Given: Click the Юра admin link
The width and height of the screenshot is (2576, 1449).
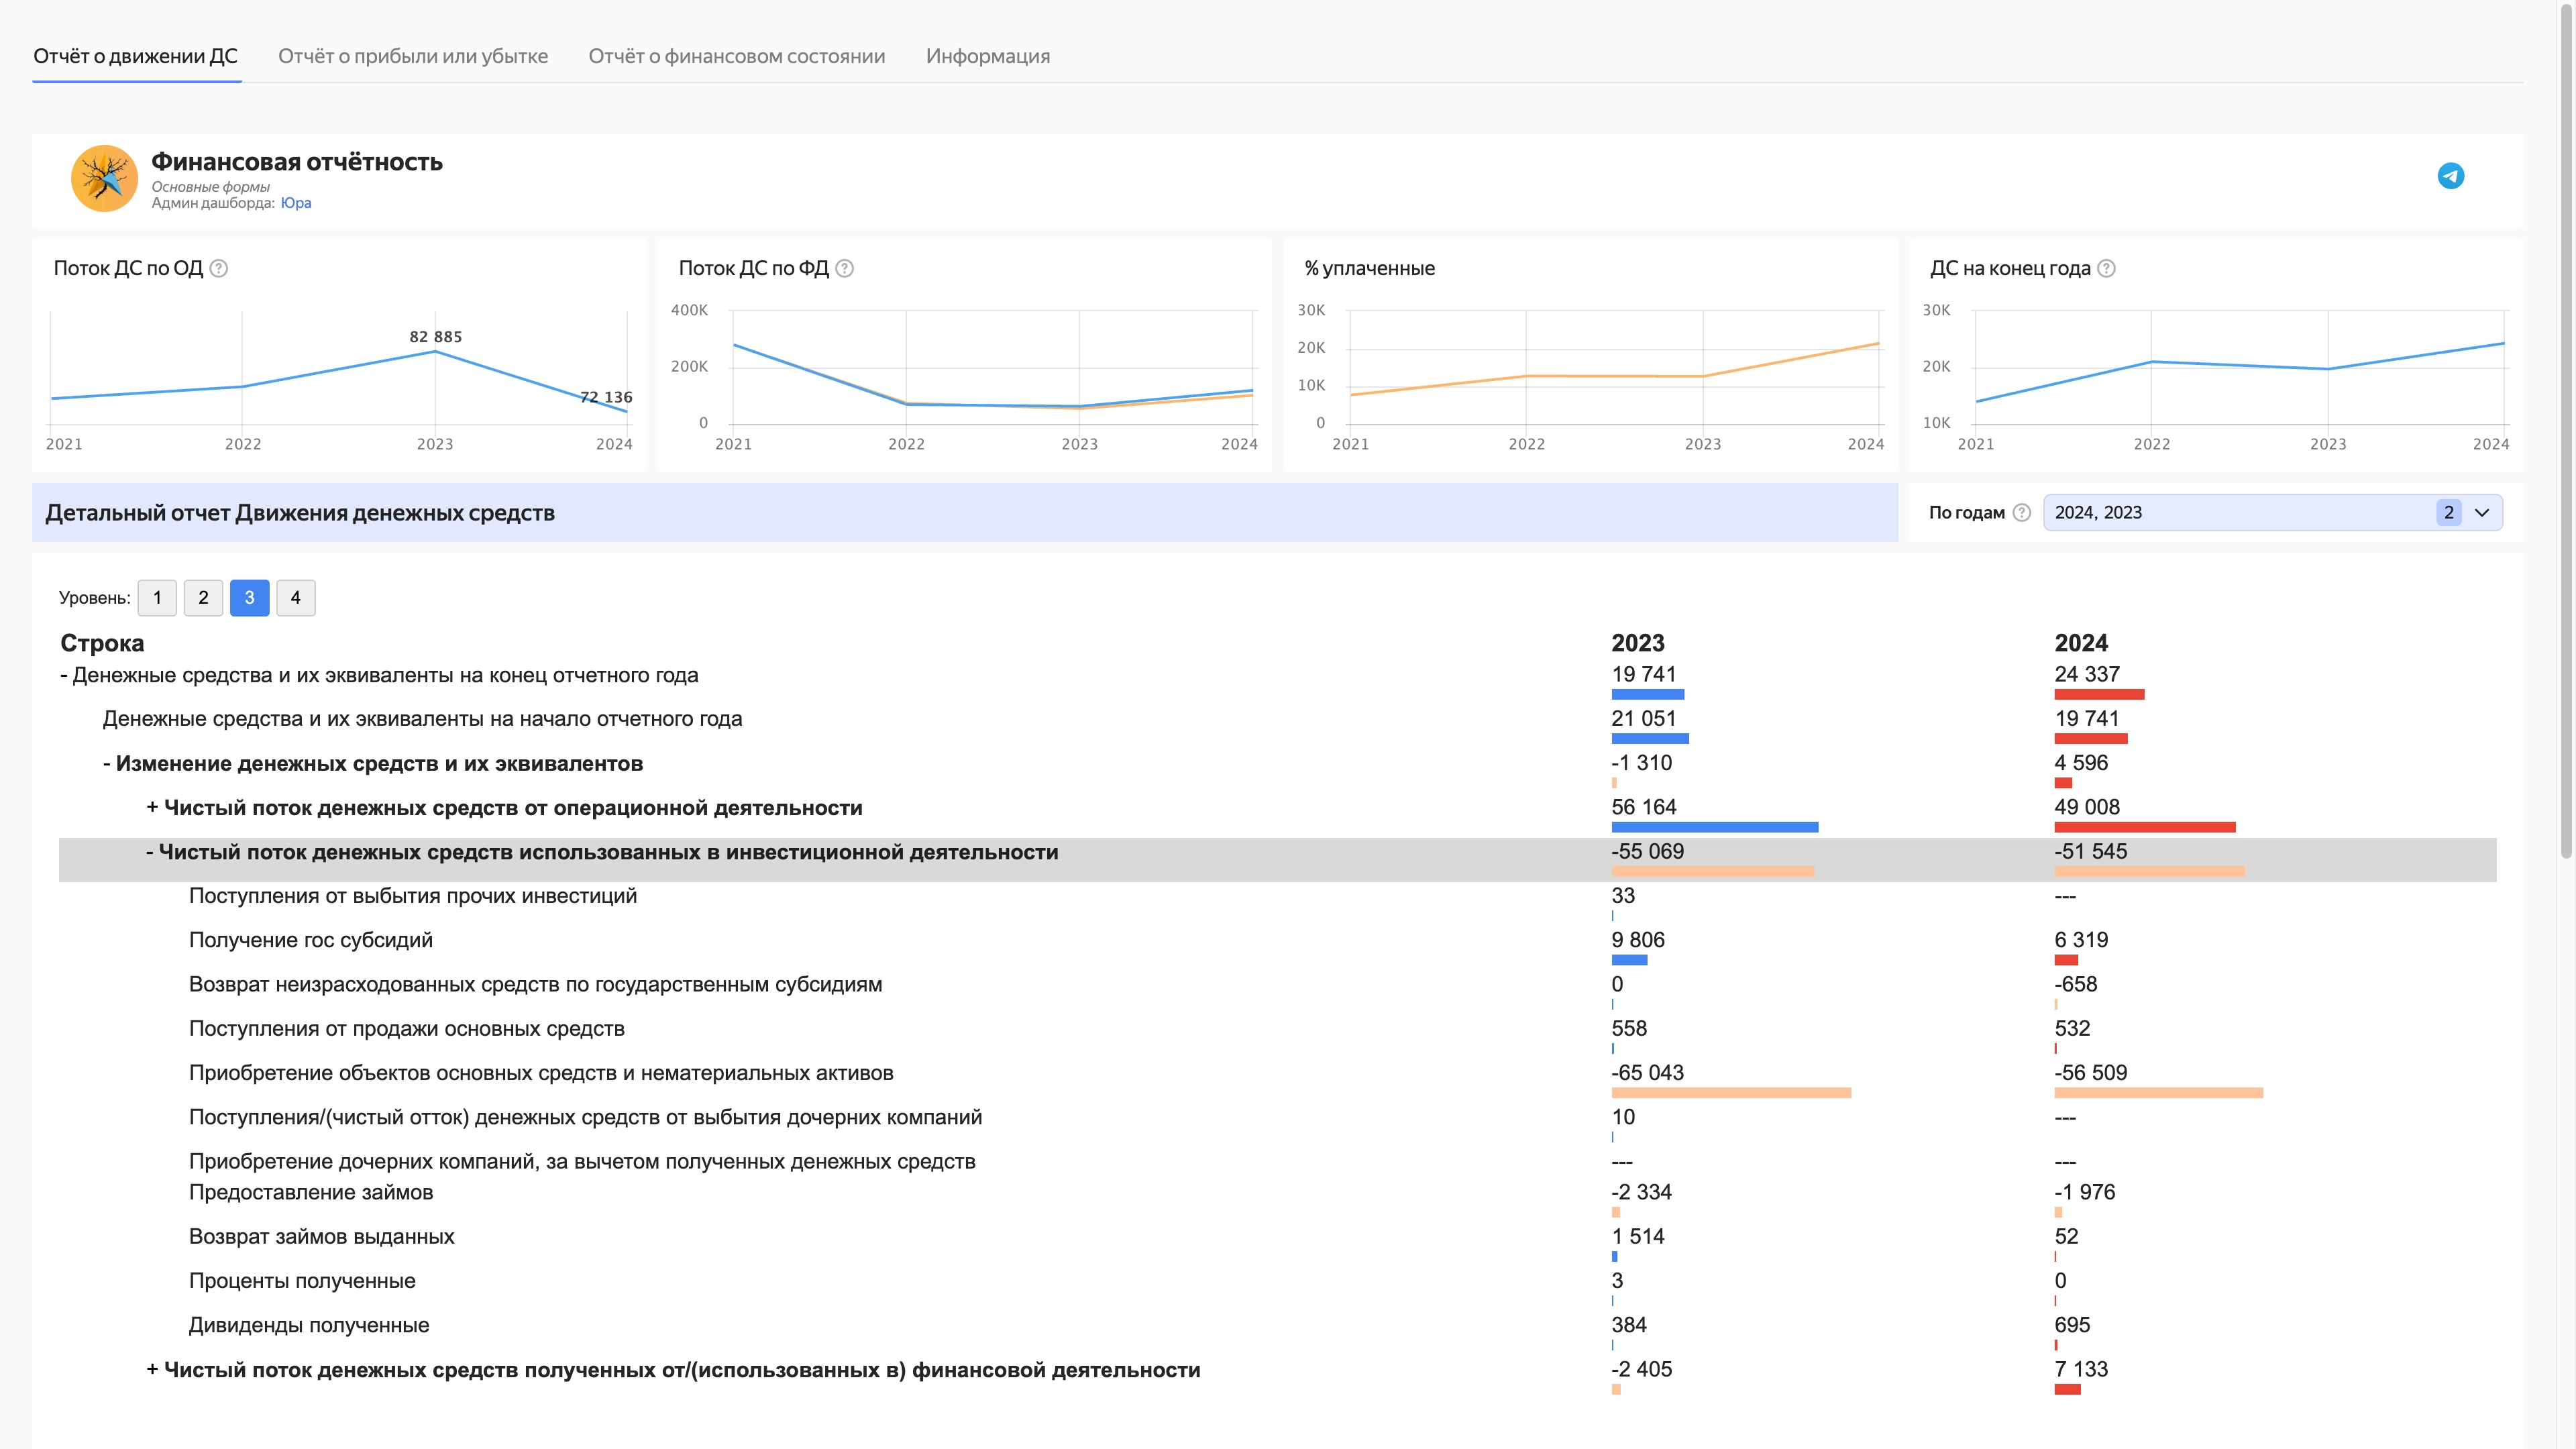Looking at the screenshot, I should [296, 203].
